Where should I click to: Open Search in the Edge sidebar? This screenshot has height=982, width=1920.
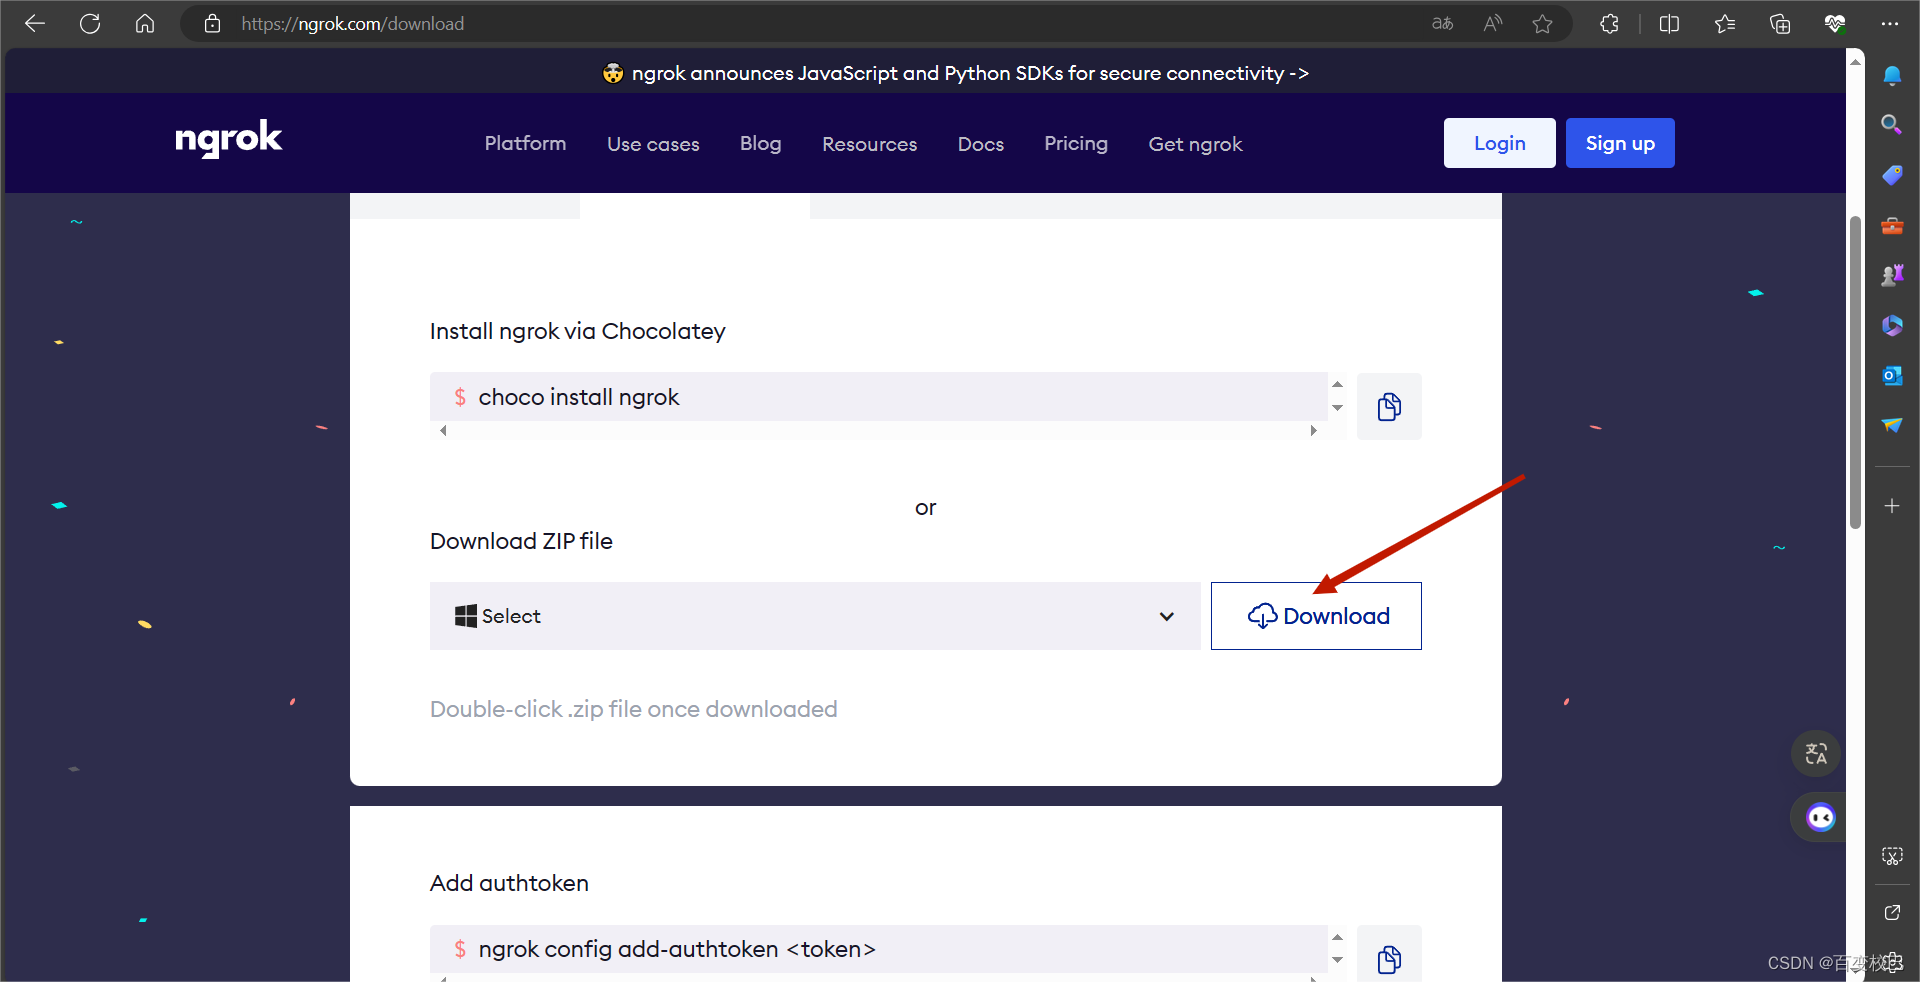[x=1892, y=124]
